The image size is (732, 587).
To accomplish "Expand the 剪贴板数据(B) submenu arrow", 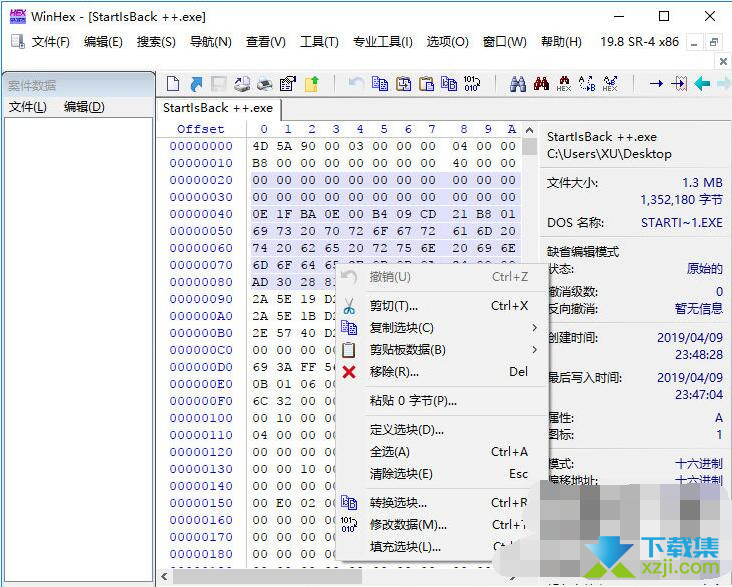I will 535,350.
